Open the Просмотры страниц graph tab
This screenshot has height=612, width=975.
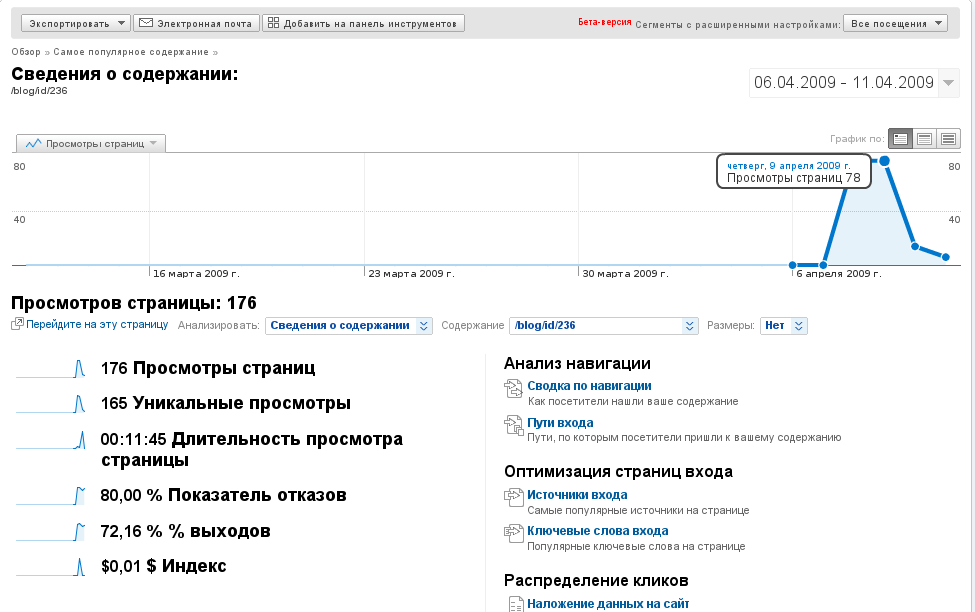point(92,144)
